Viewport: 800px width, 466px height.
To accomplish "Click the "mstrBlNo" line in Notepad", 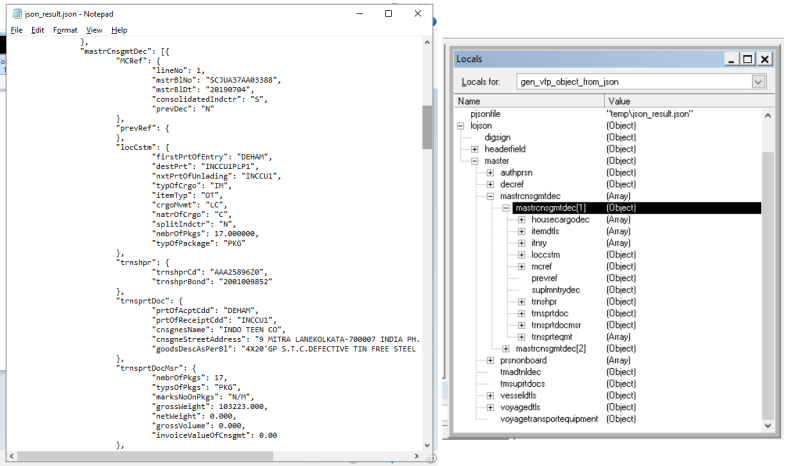I will pos(216,80).
